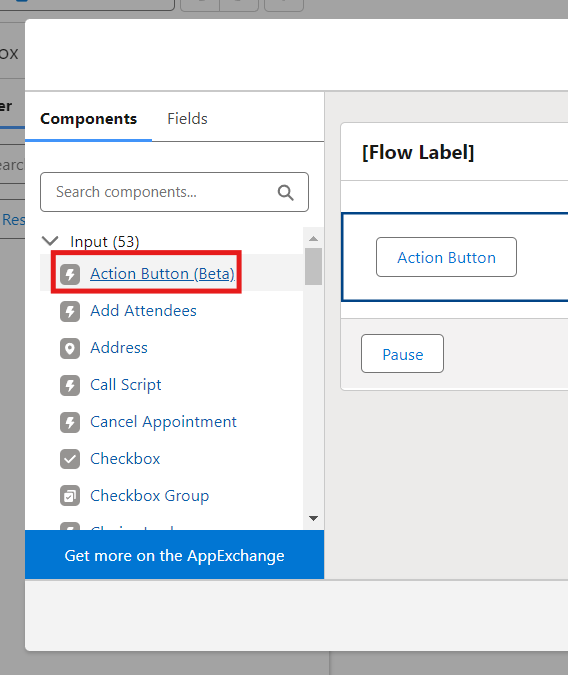Collapse the Input (53) section
Viewport: 568px width, 675px height.
pyautogui.click(x=50, y=241)
